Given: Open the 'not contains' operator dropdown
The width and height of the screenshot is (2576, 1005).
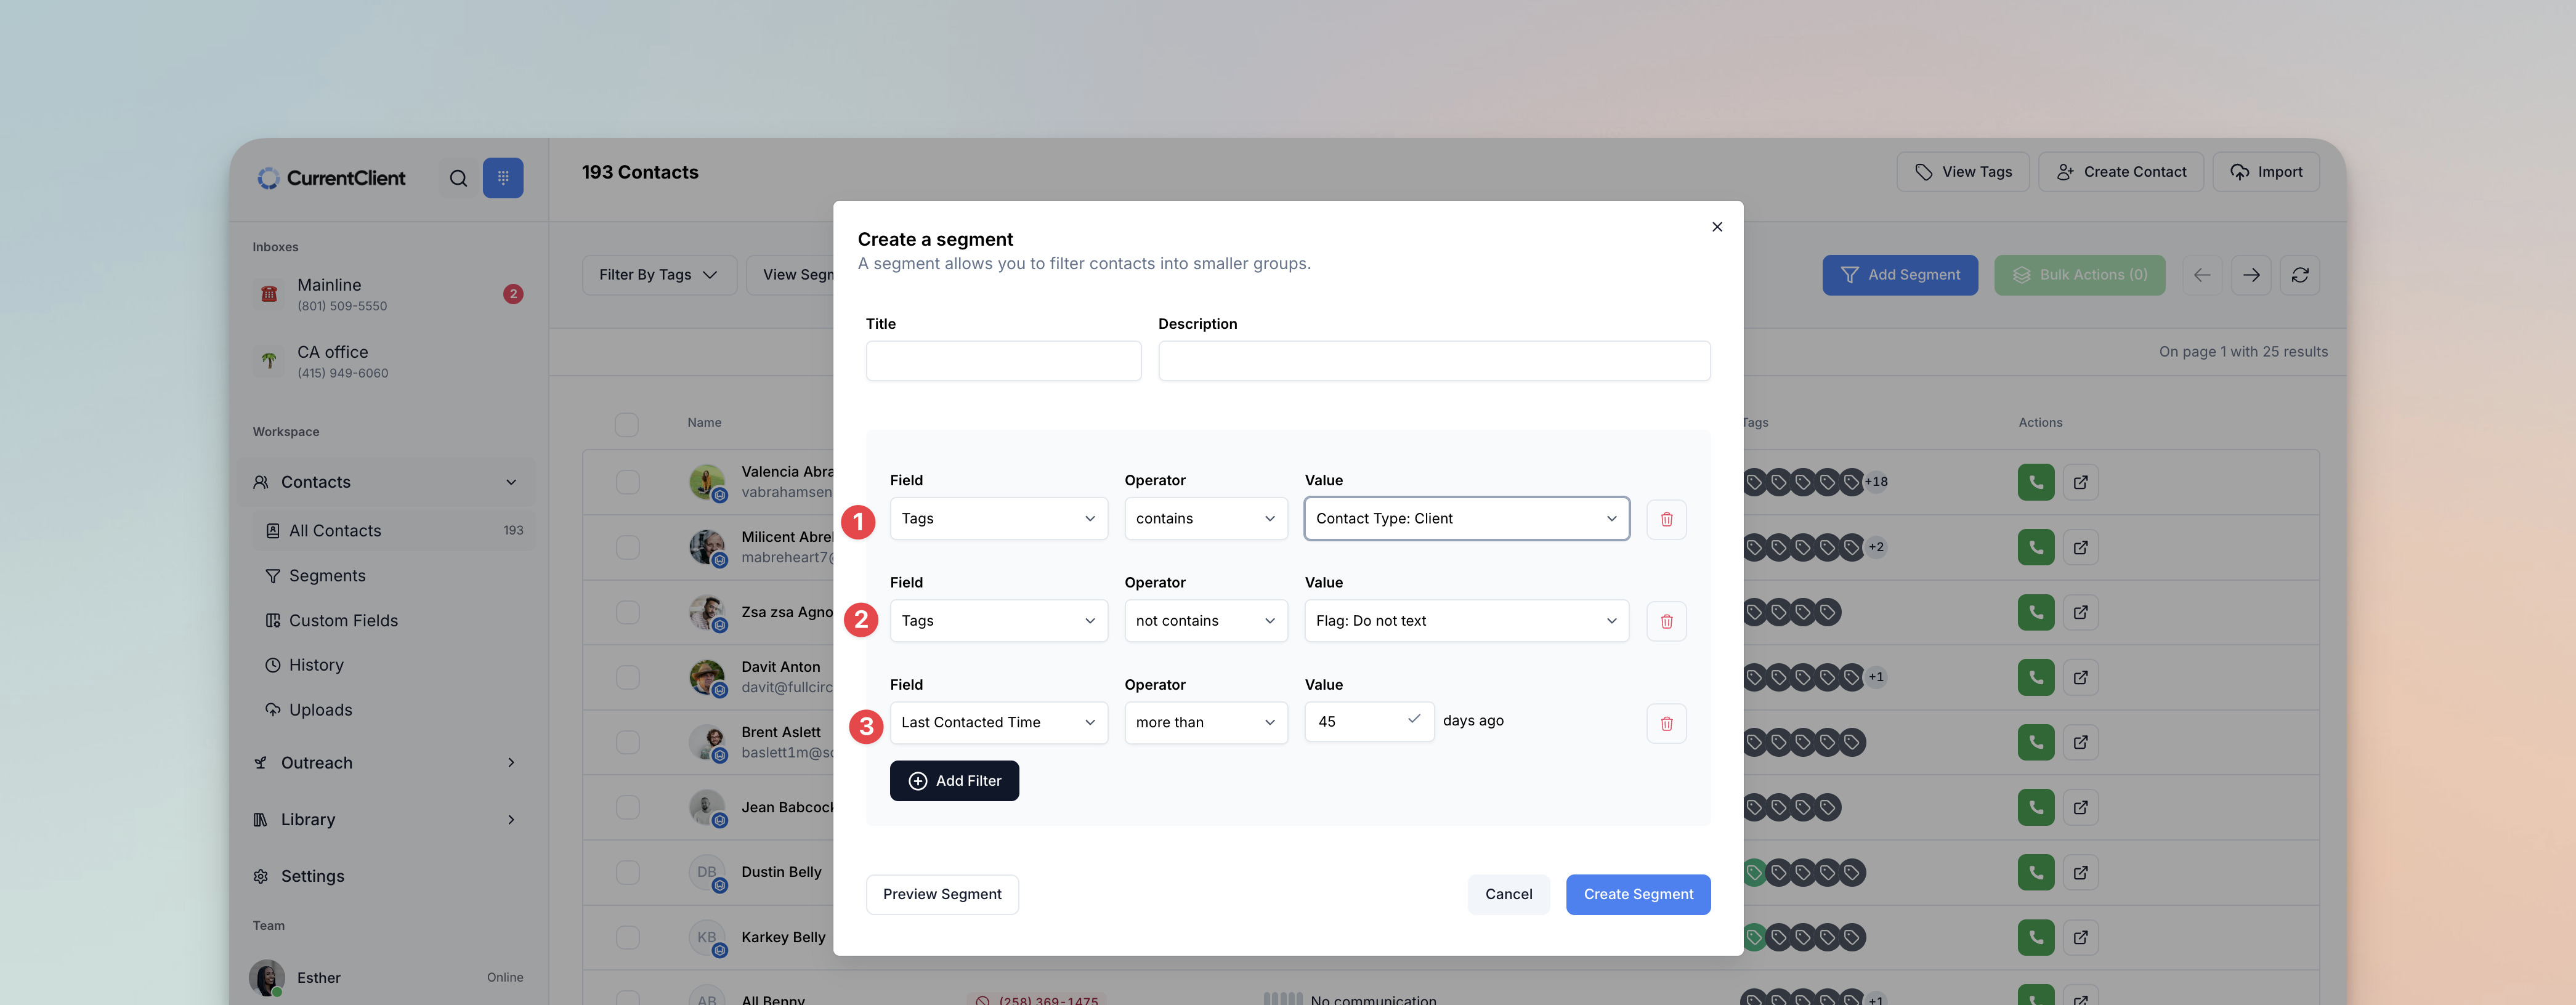Looking at the screenshot, I should (x=1205, y=621).
